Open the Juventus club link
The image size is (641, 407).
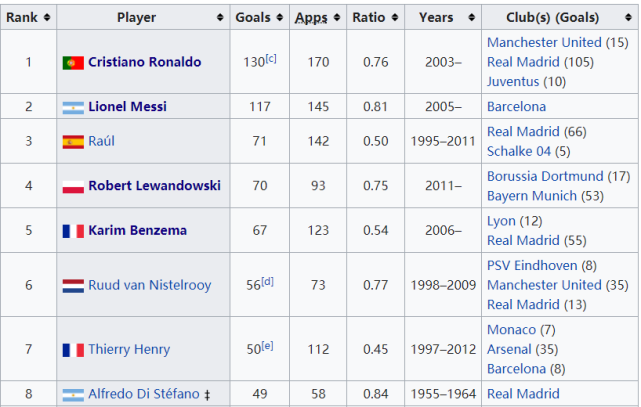pyautogui.click(x=513, y=82)
